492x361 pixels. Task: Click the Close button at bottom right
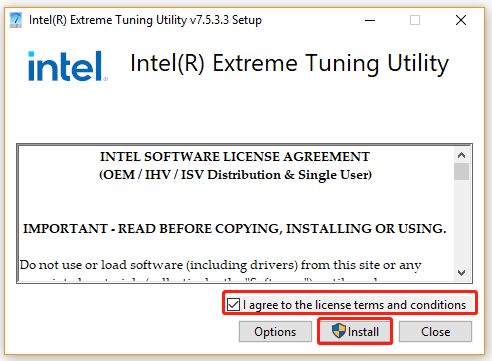pyautogui.click(x=435, y=332)
